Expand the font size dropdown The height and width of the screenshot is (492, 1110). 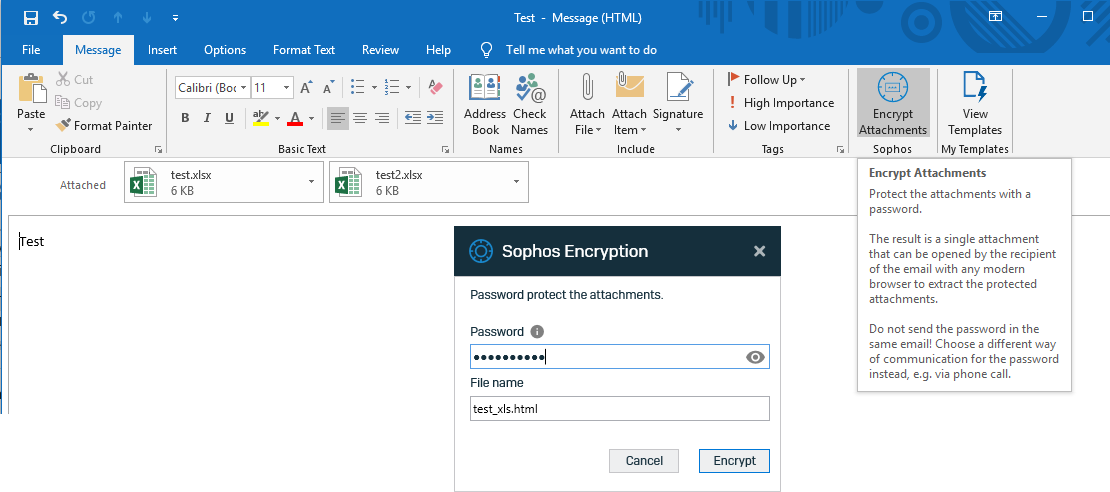(286, 88)
